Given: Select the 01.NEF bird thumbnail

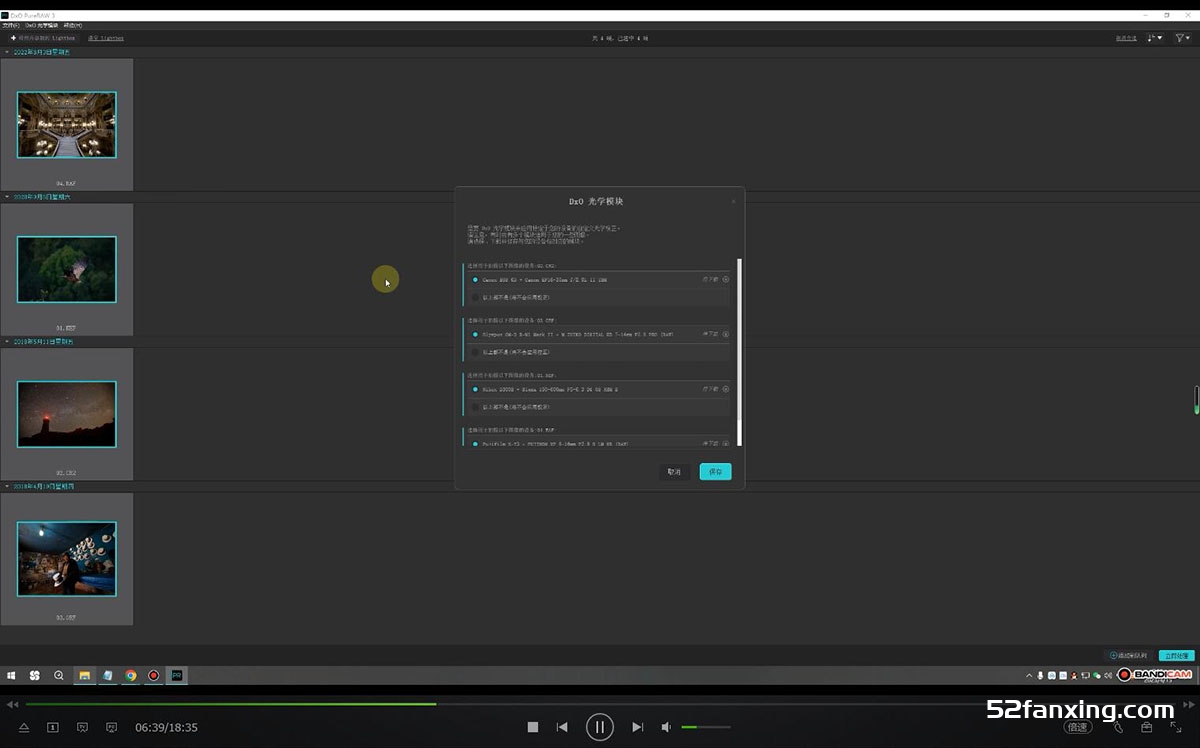Looking at the screenshot, I should click(x=66, y=269).
